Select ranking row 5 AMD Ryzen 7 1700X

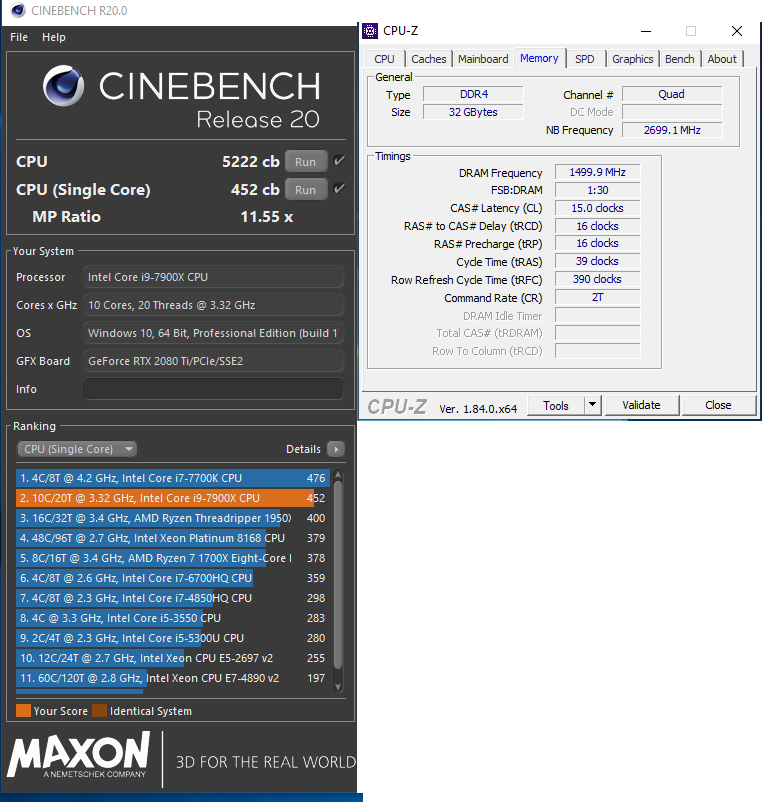[x=173, y=558]
